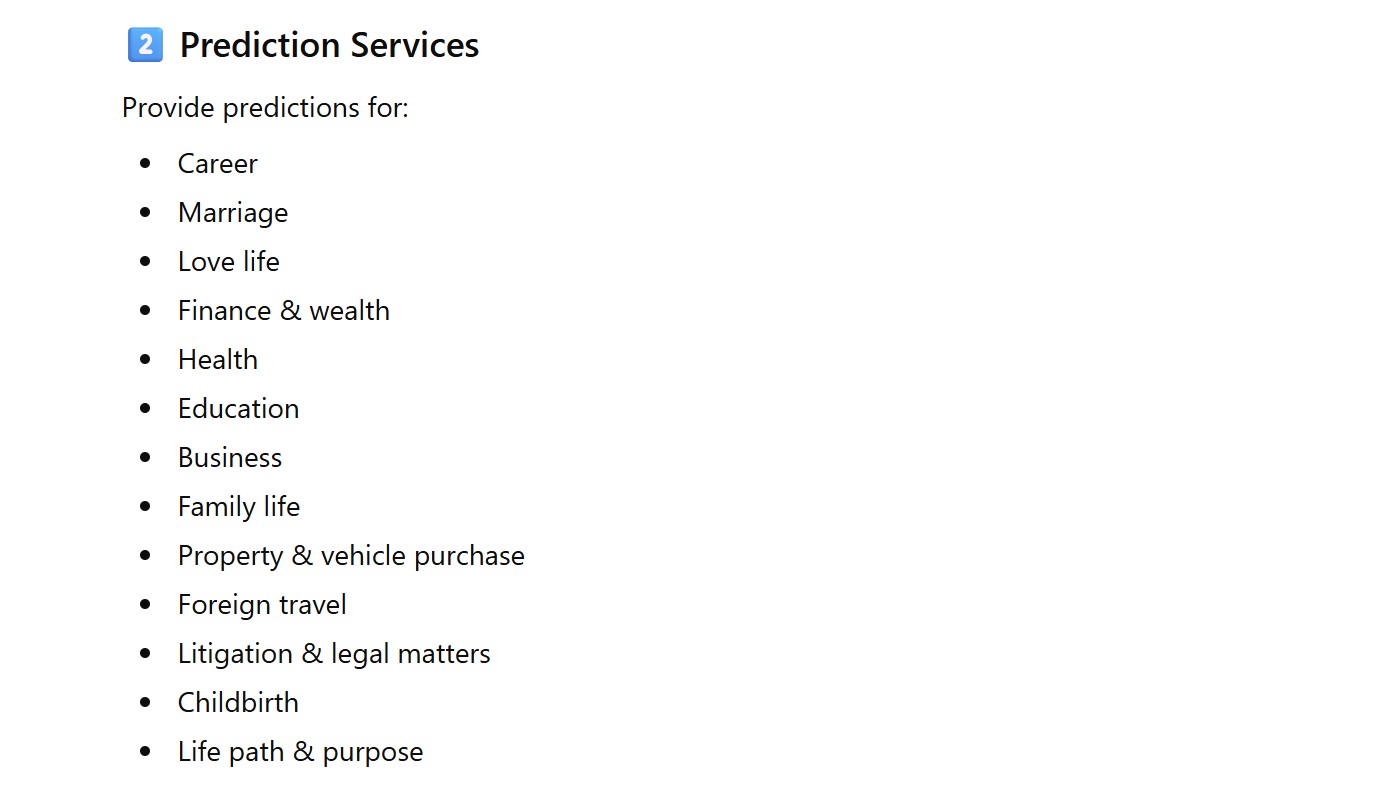Click Litigation & legal matters item
1378x808 pixels.
tap(334, 654)
